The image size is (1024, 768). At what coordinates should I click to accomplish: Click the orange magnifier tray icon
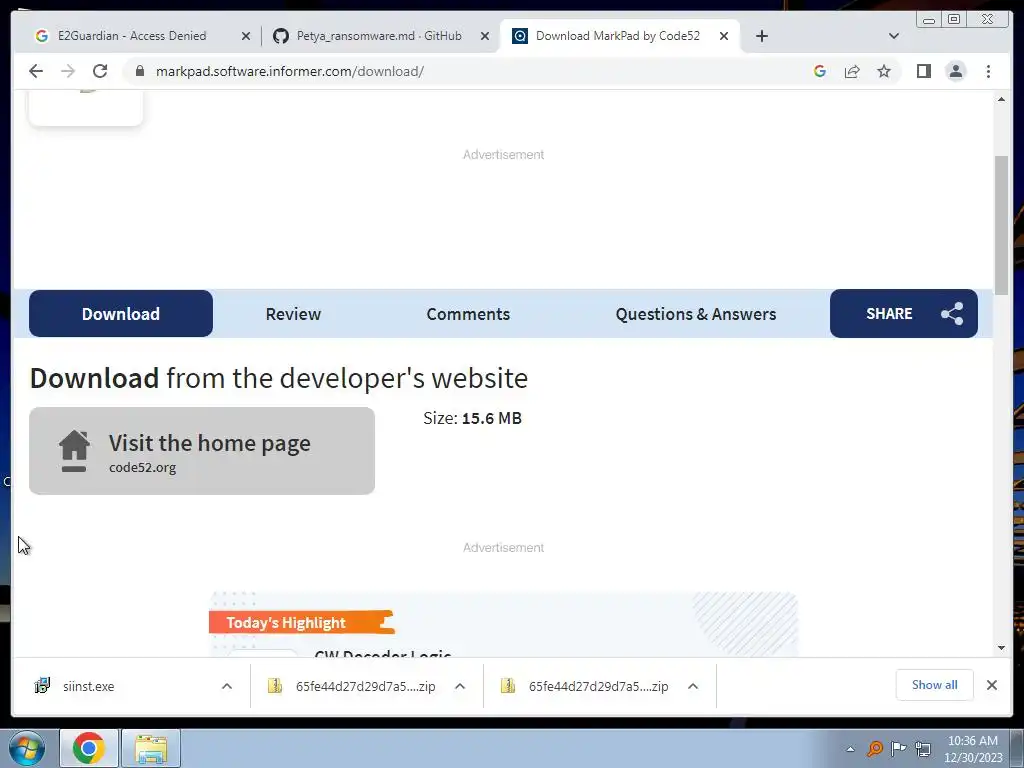coord(874,748)
